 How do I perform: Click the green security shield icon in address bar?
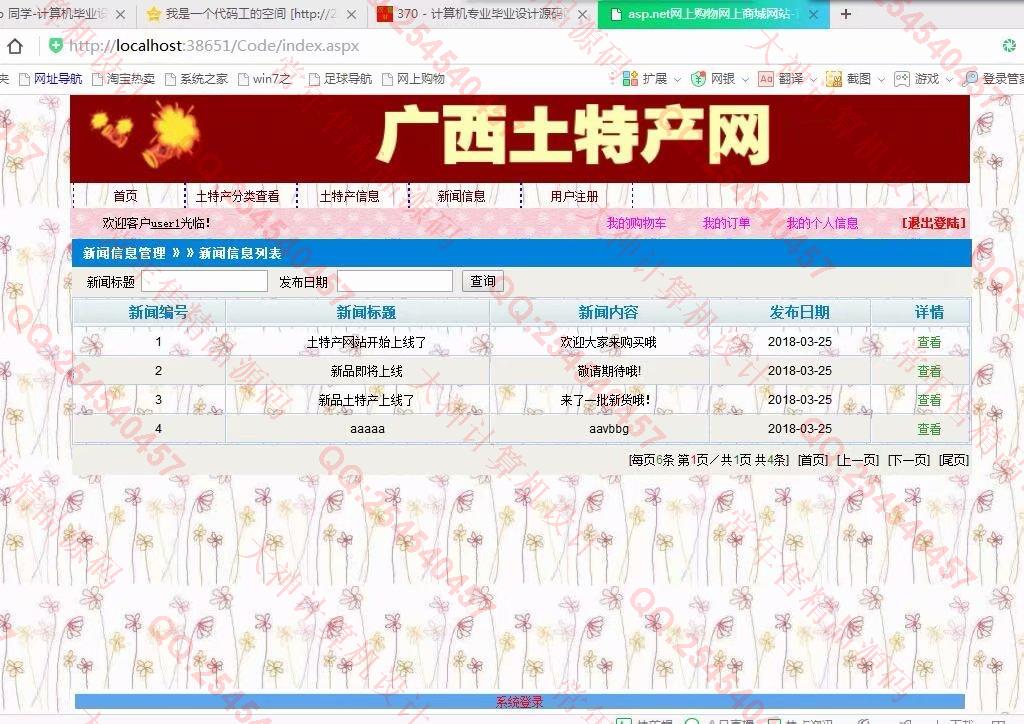(x=56, y=46)
